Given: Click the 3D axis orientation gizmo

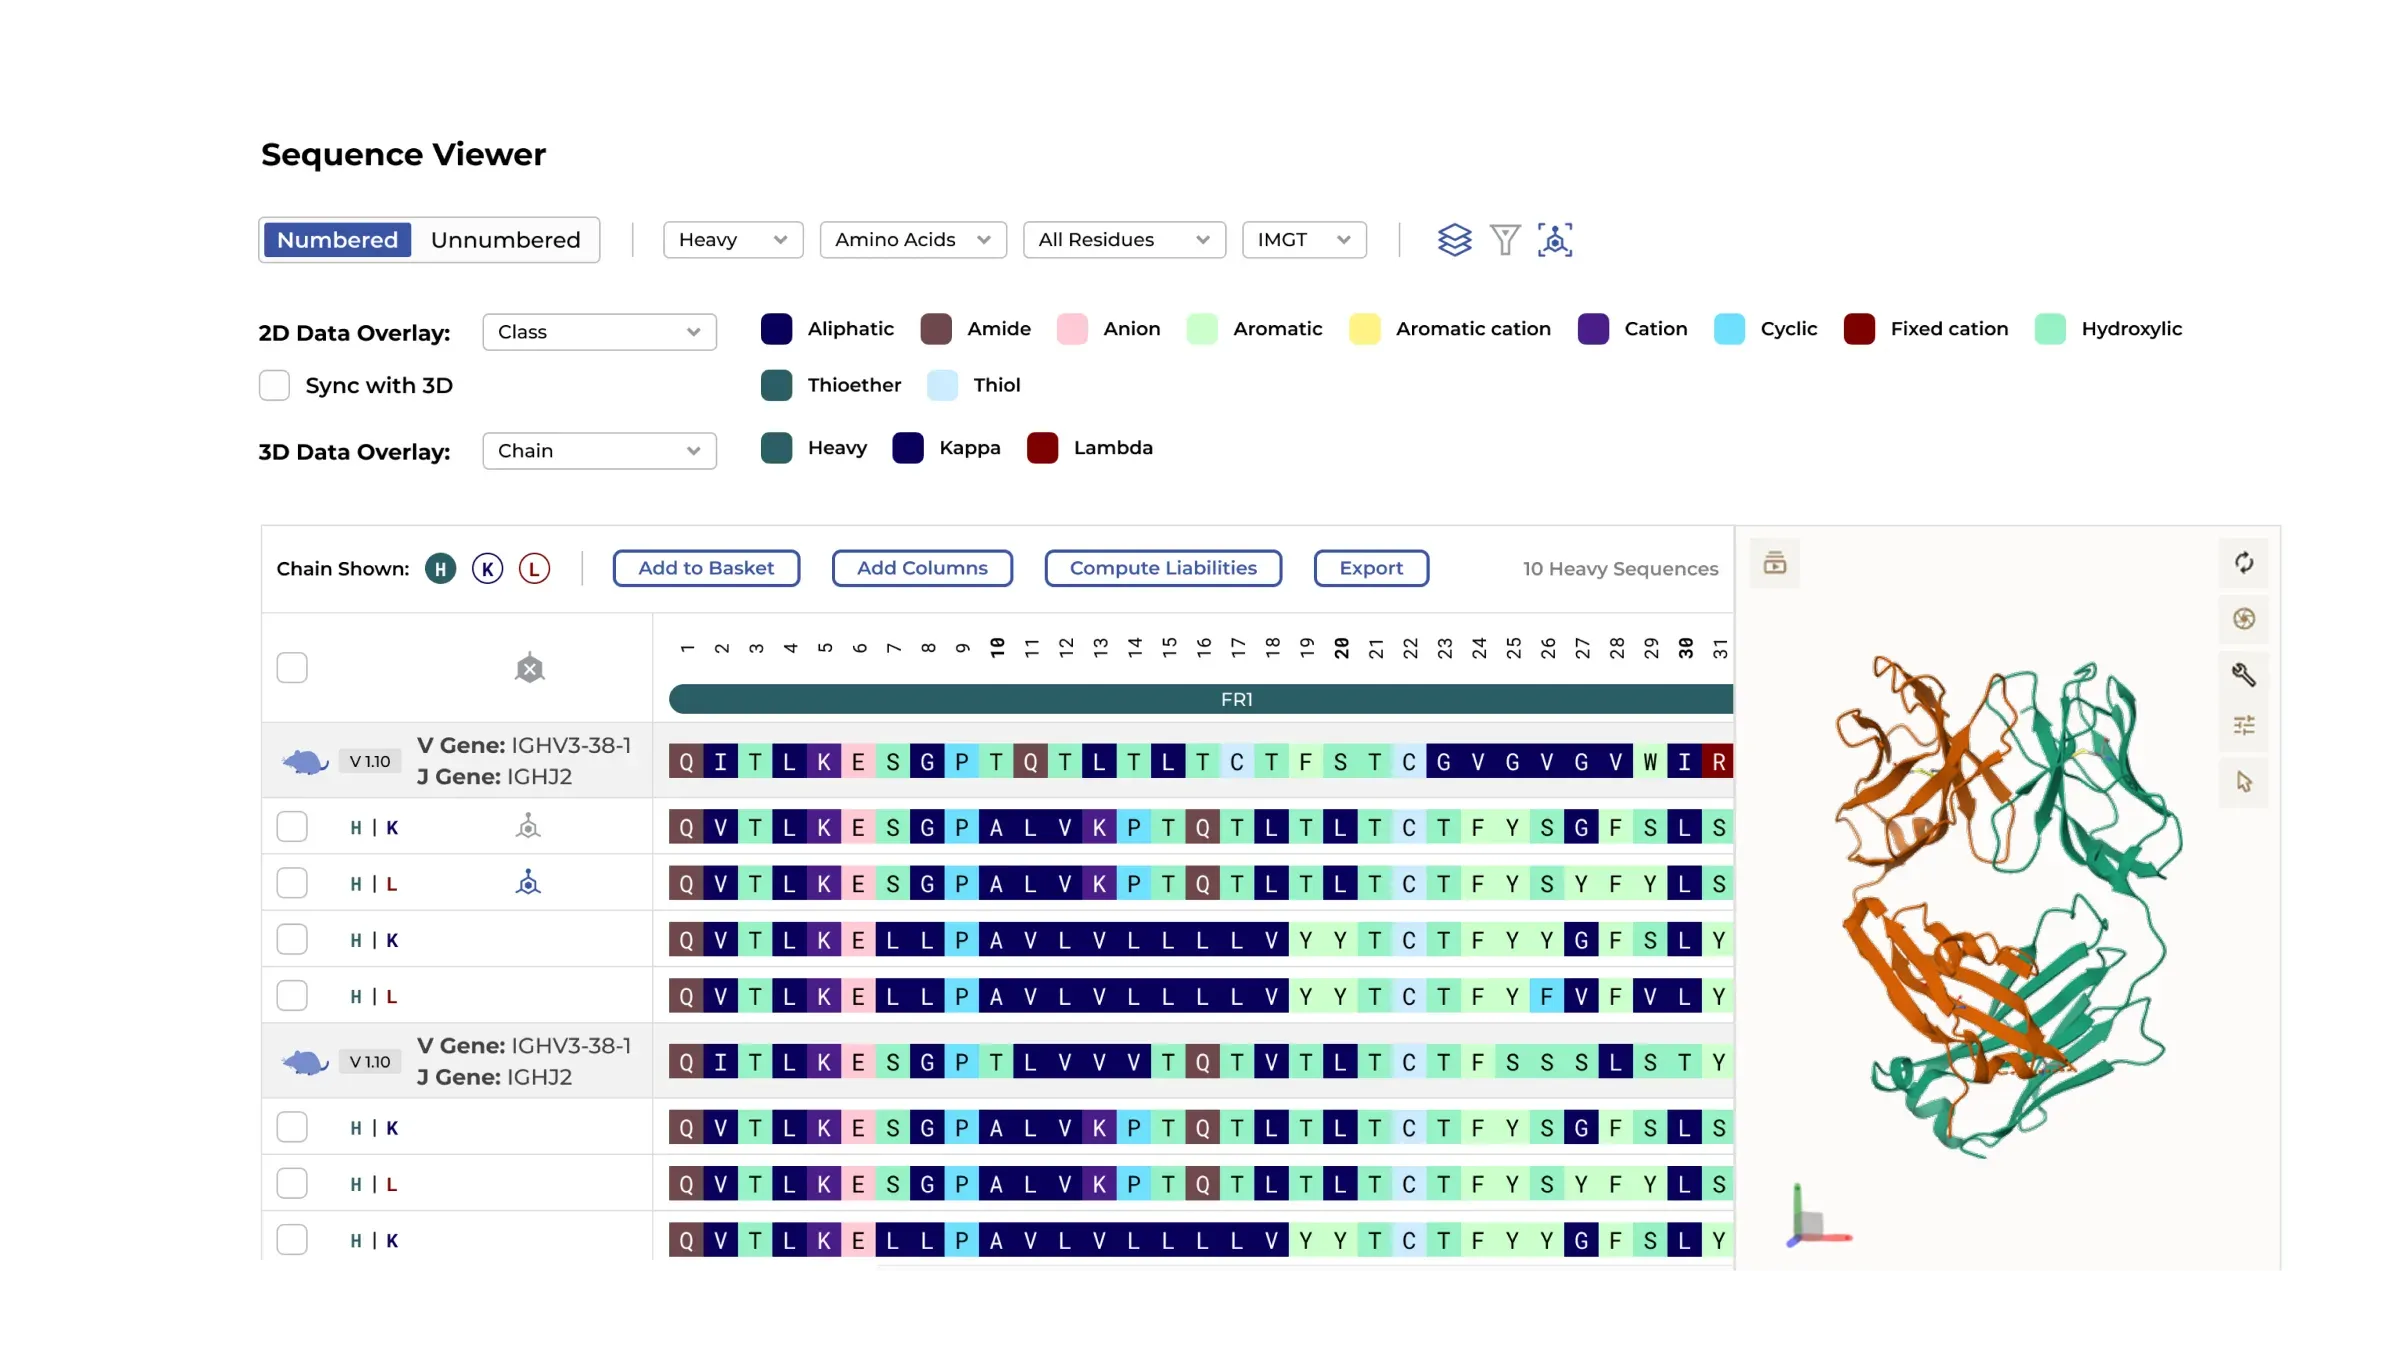Looking at the screenshot, I should point(1818,1217).
